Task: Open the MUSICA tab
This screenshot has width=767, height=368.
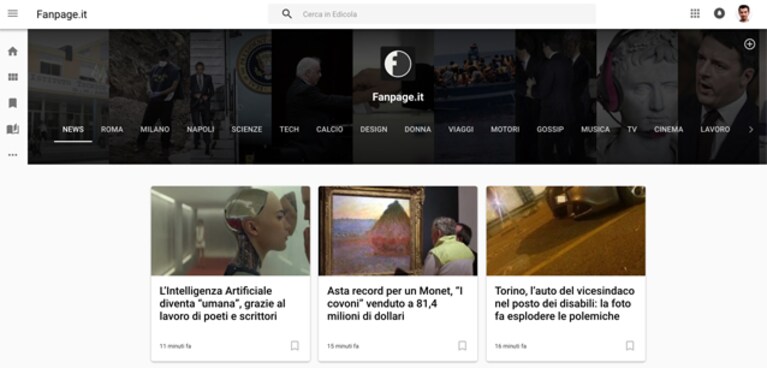Action: click(x=595, y=130)
